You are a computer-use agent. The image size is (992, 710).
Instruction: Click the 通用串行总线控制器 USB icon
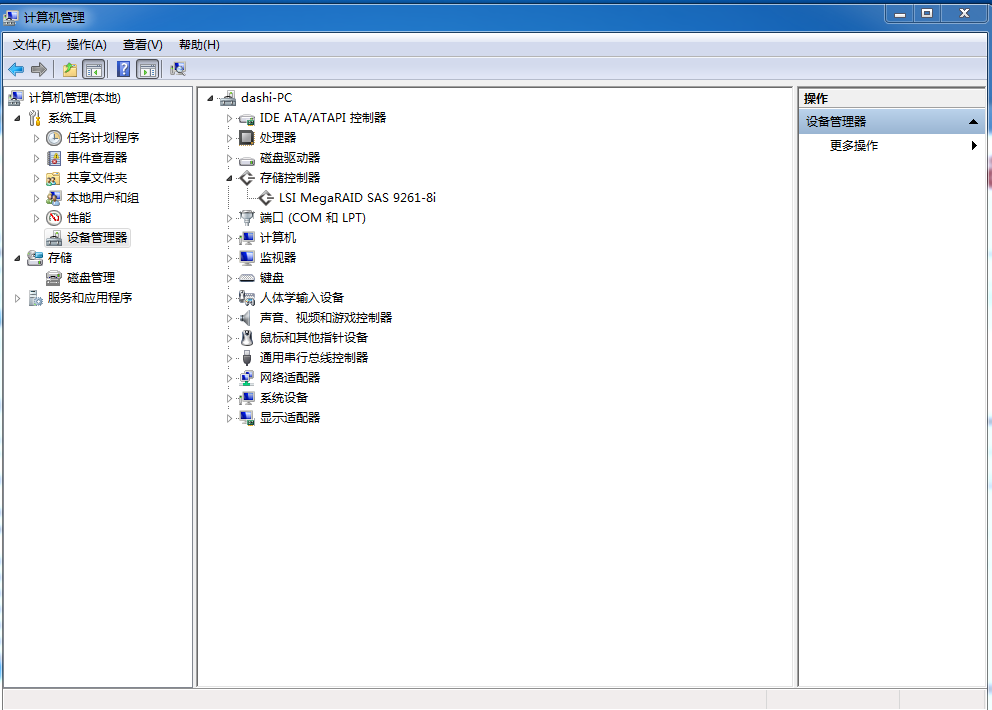[247, 358]
